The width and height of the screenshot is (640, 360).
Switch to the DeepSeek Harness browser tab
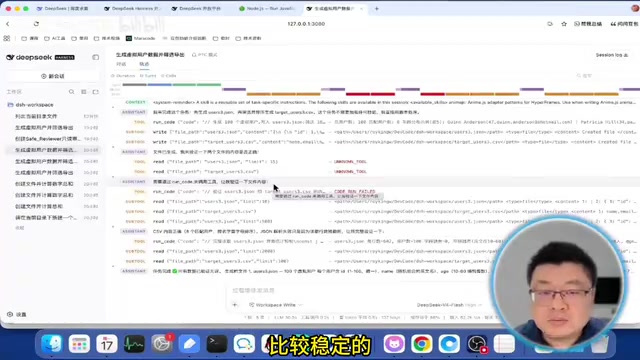(x=133, y=9)
